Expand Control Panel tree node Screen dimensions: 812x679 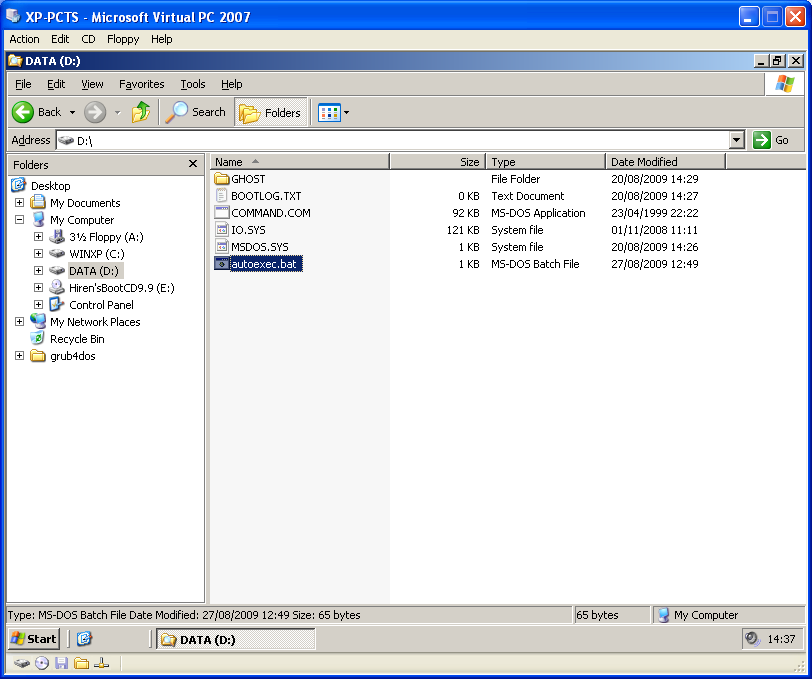[38, 305]
